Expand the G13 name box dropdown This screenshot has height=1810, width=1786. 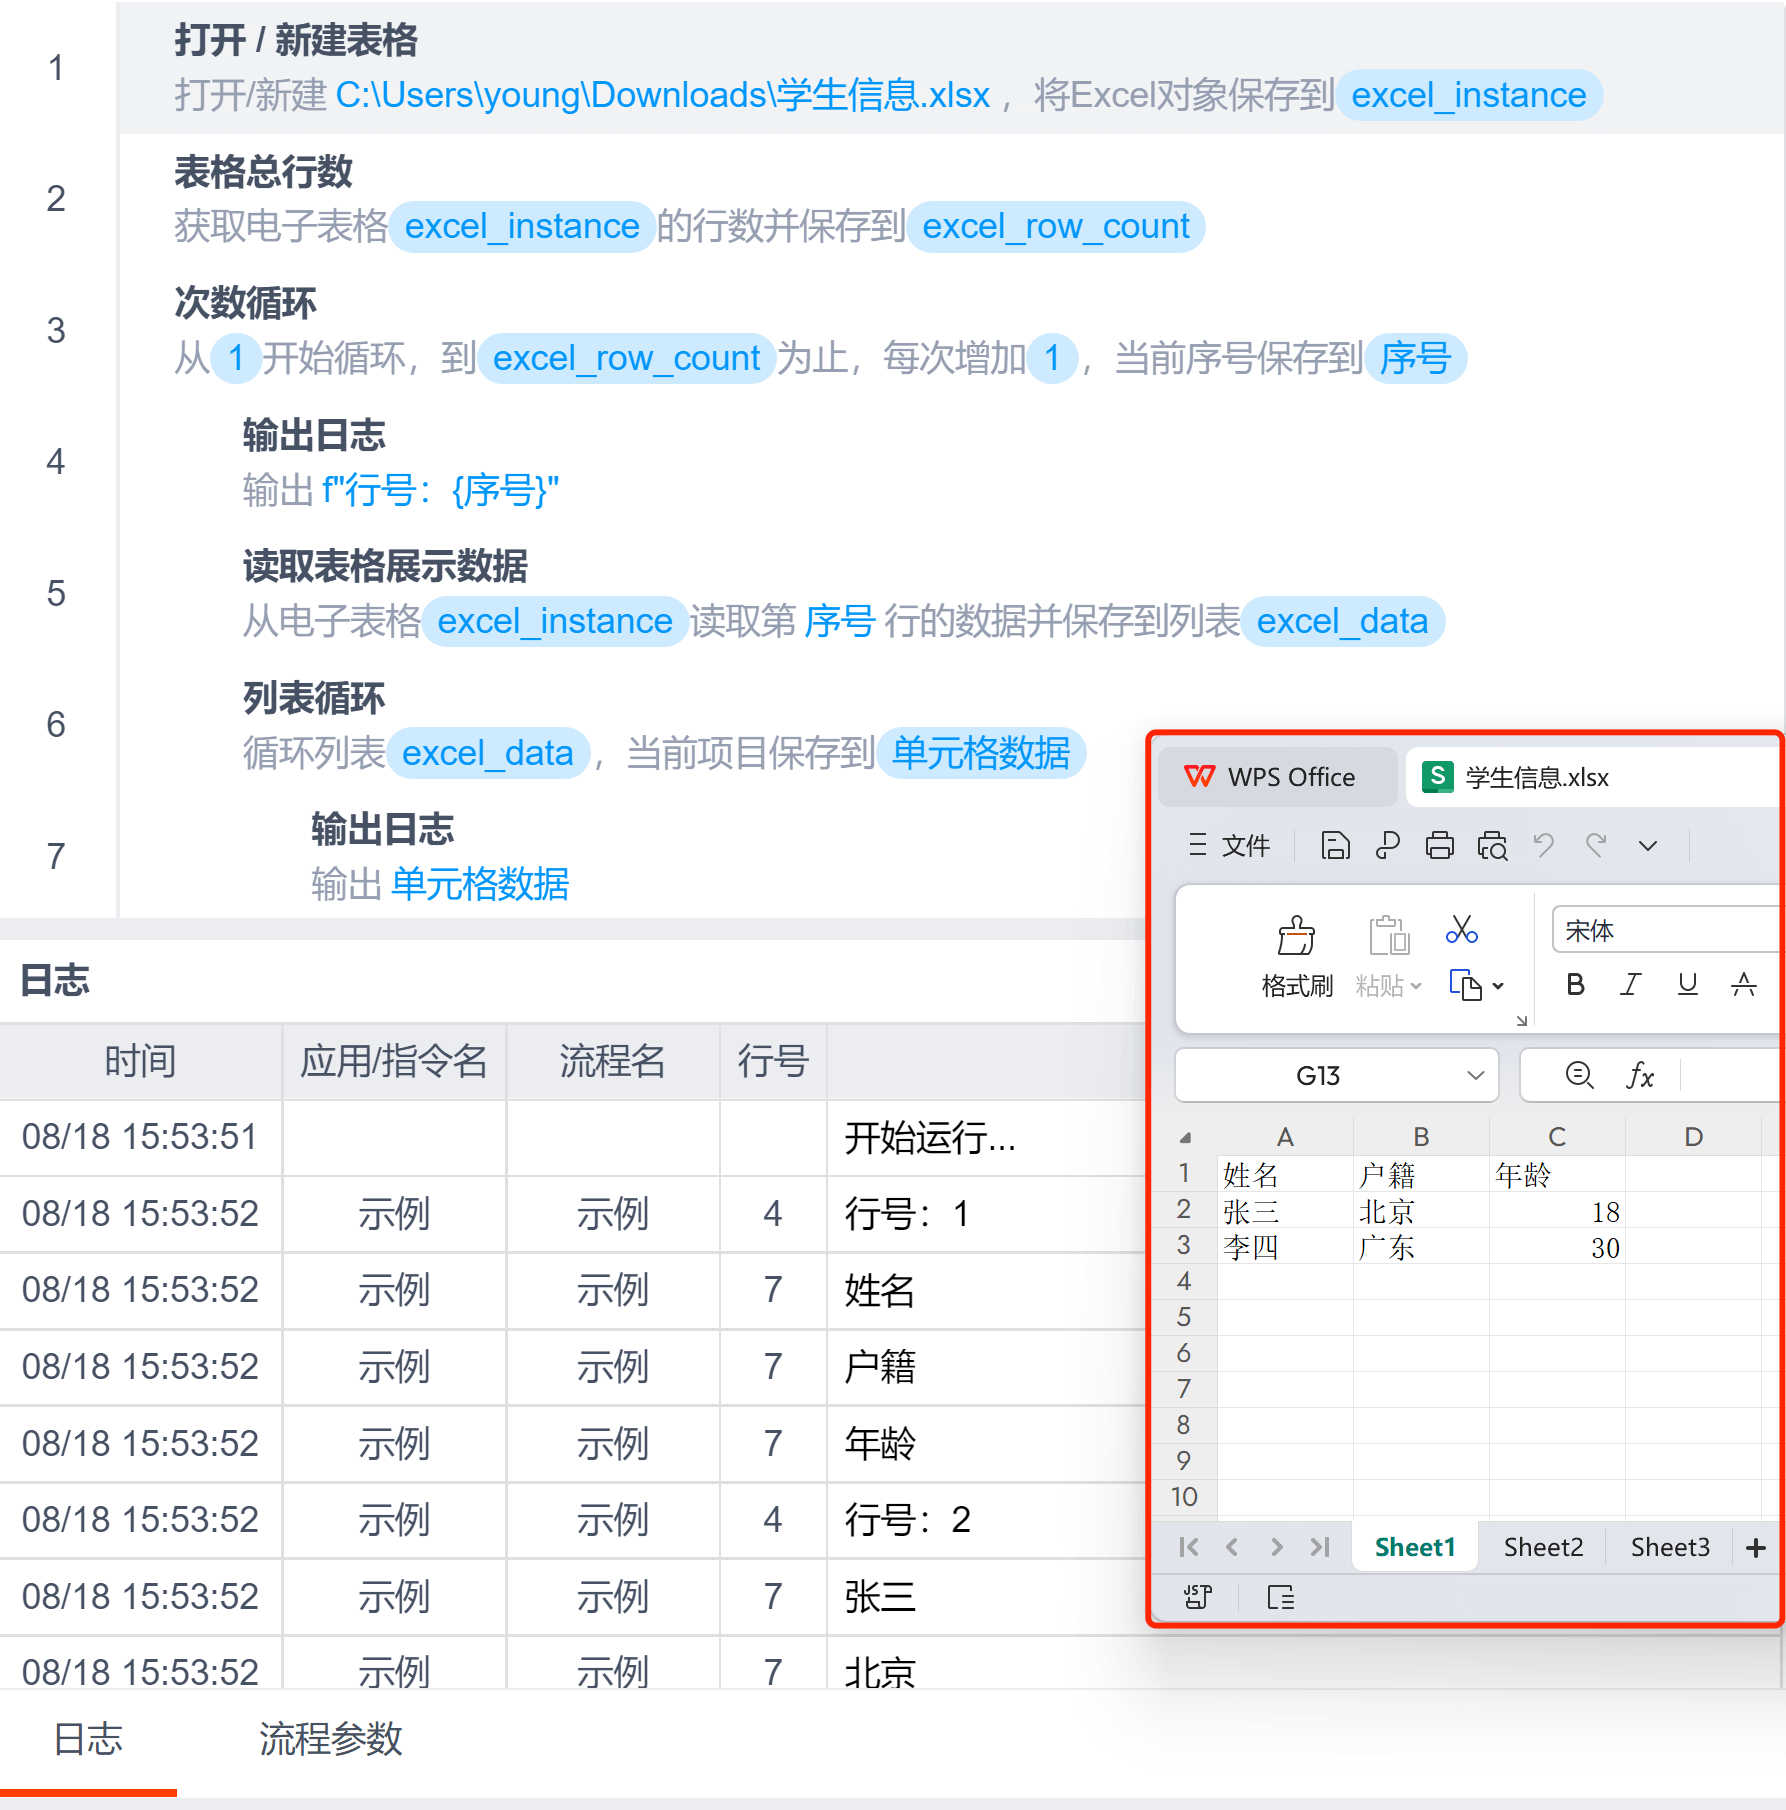tap(1475, 1076)
